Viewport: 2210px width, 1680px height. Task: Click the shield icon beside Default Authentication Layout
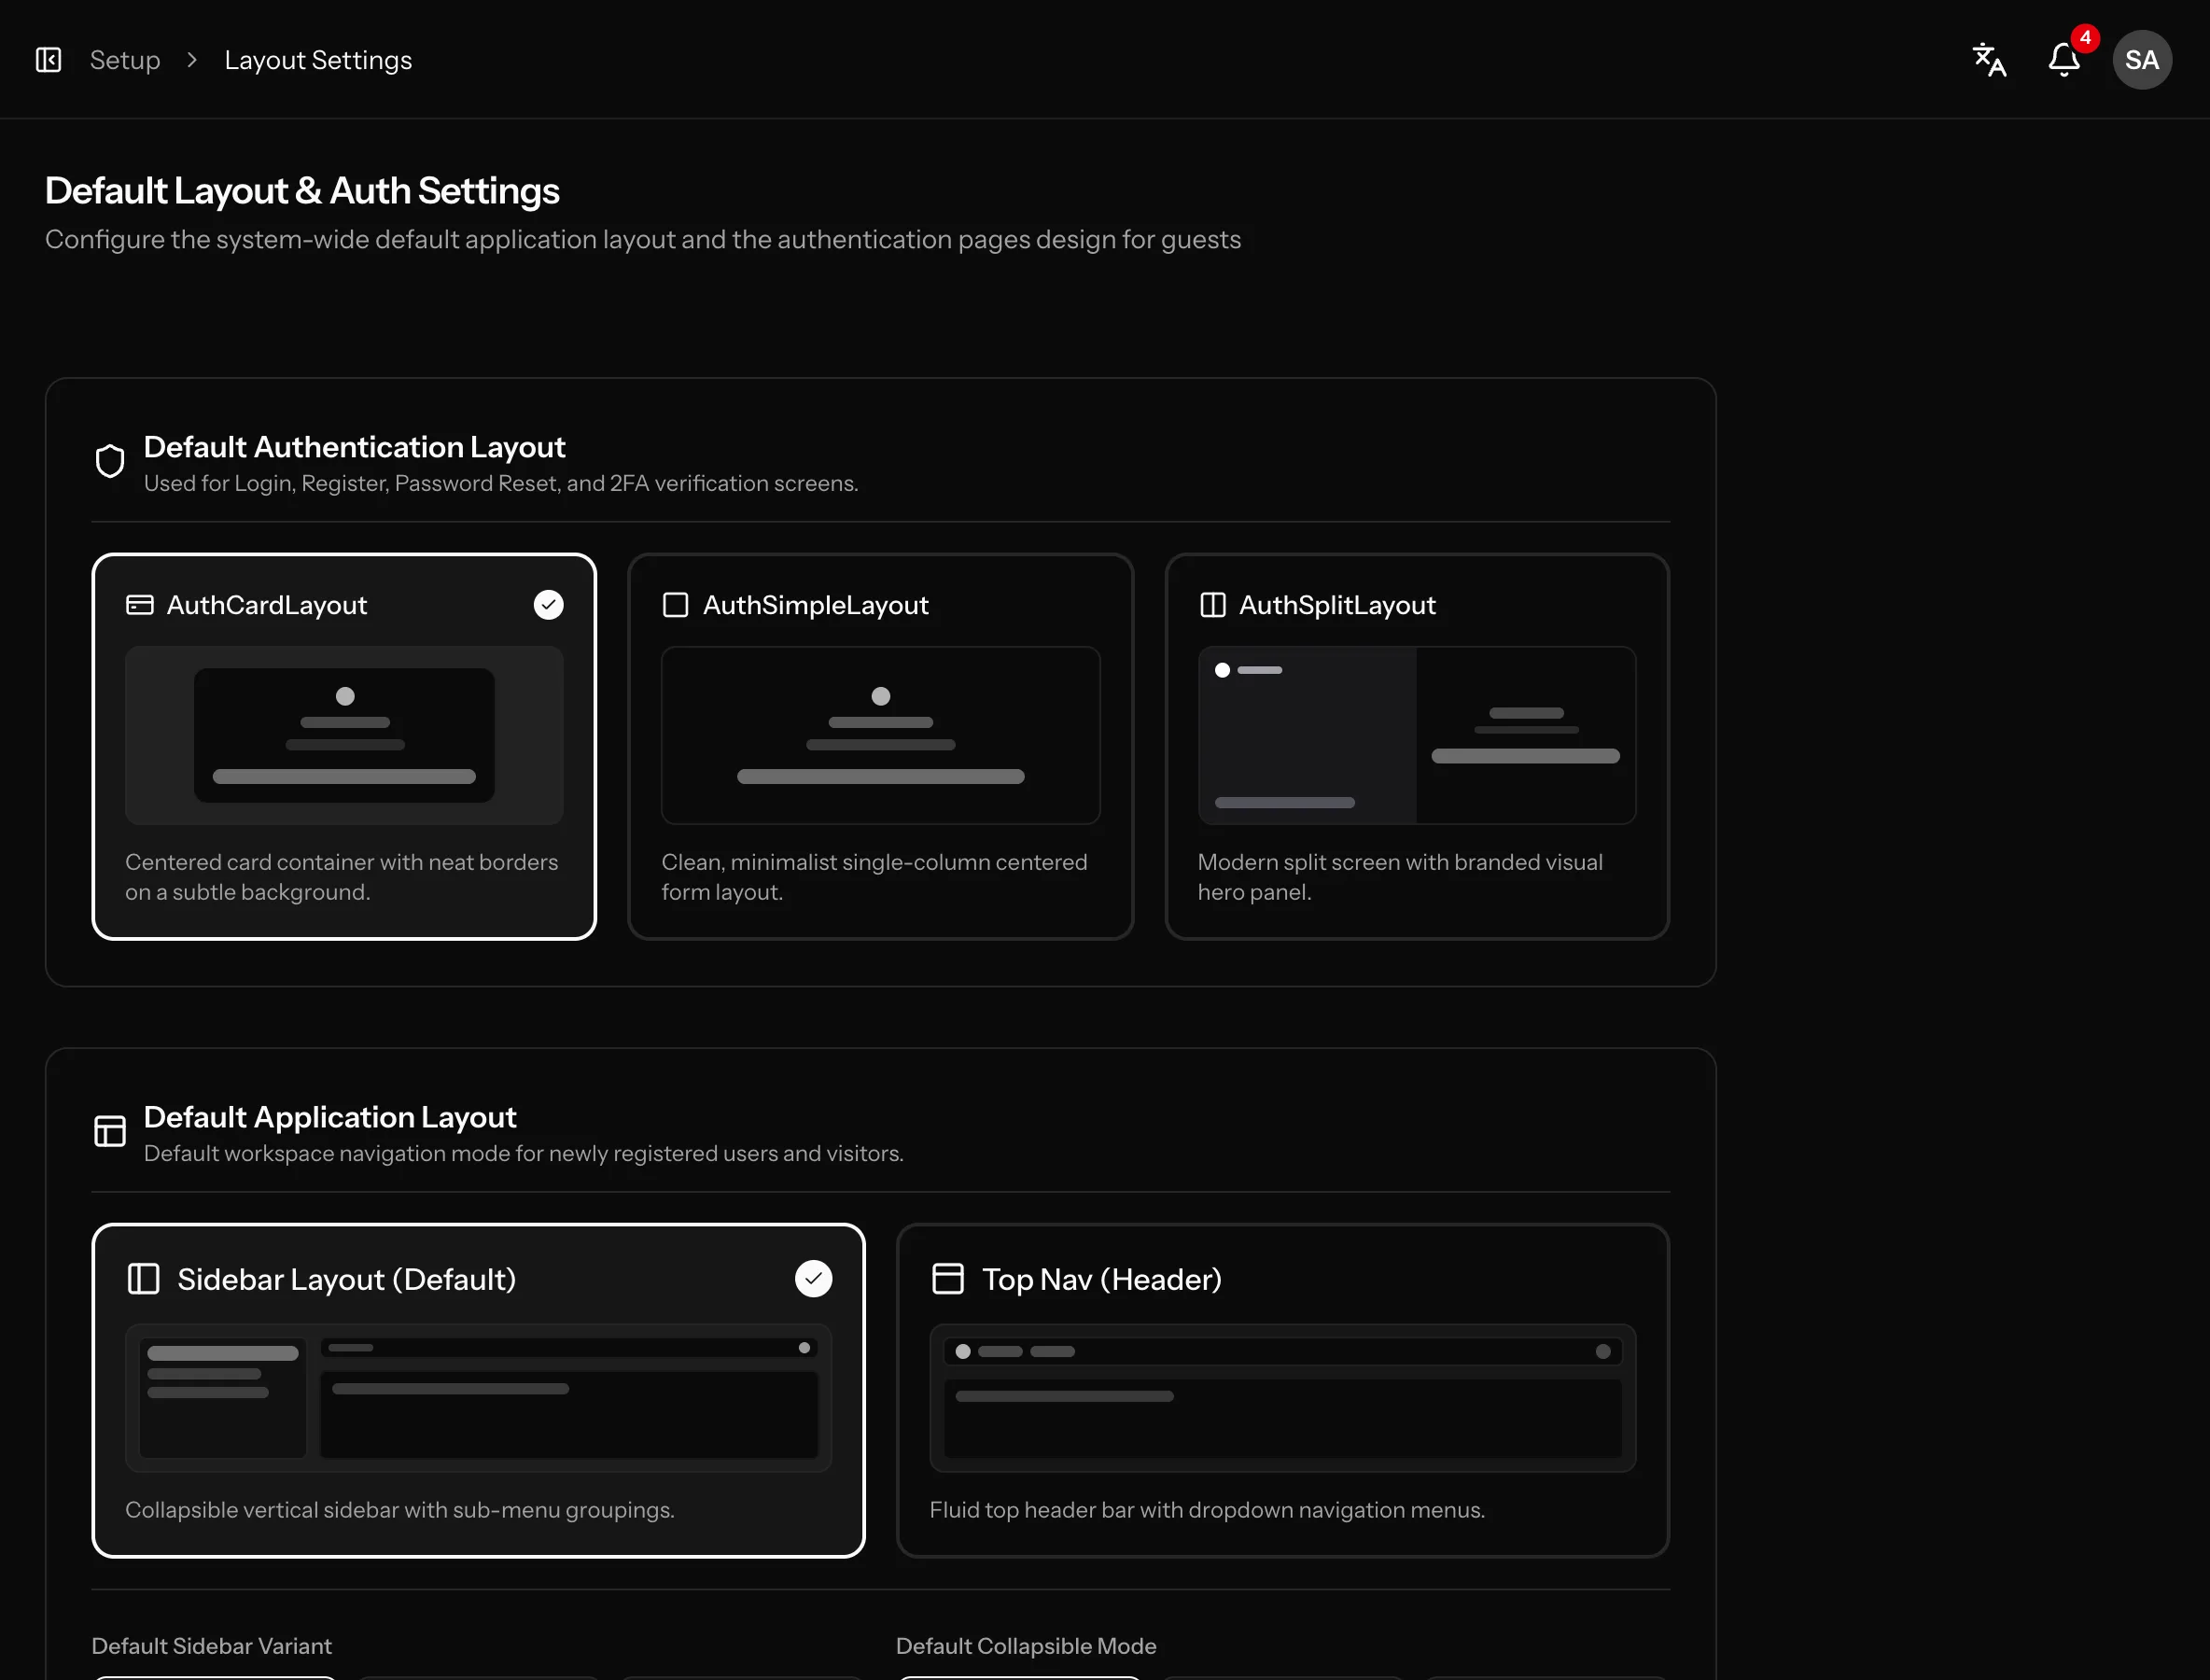pyautogui.click(x=110, y=461)
